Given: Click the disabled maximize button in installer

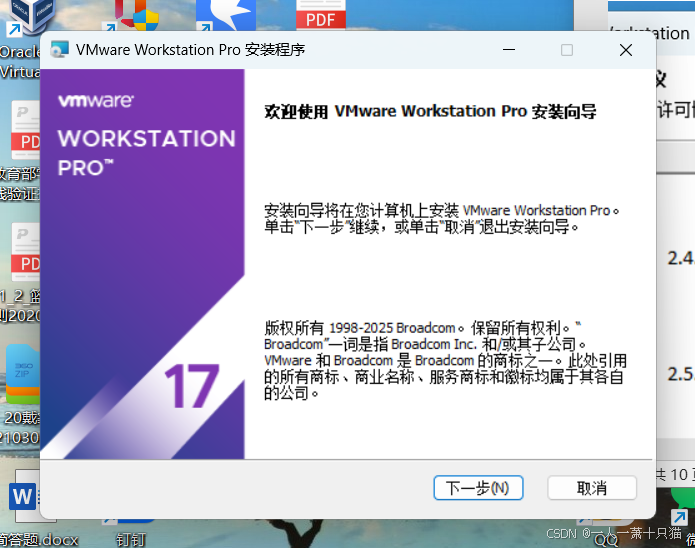Looking at the screenshot, I should (x=567, y=50).
